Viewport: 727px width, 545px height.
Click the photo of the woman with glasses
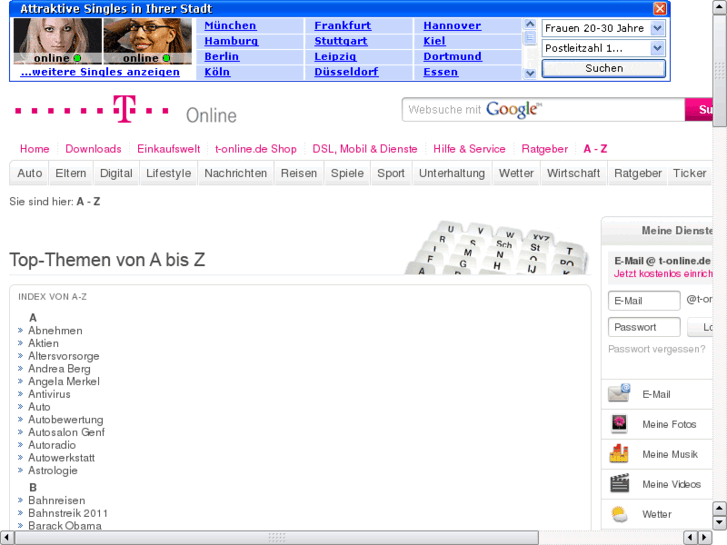click(147, 41)
